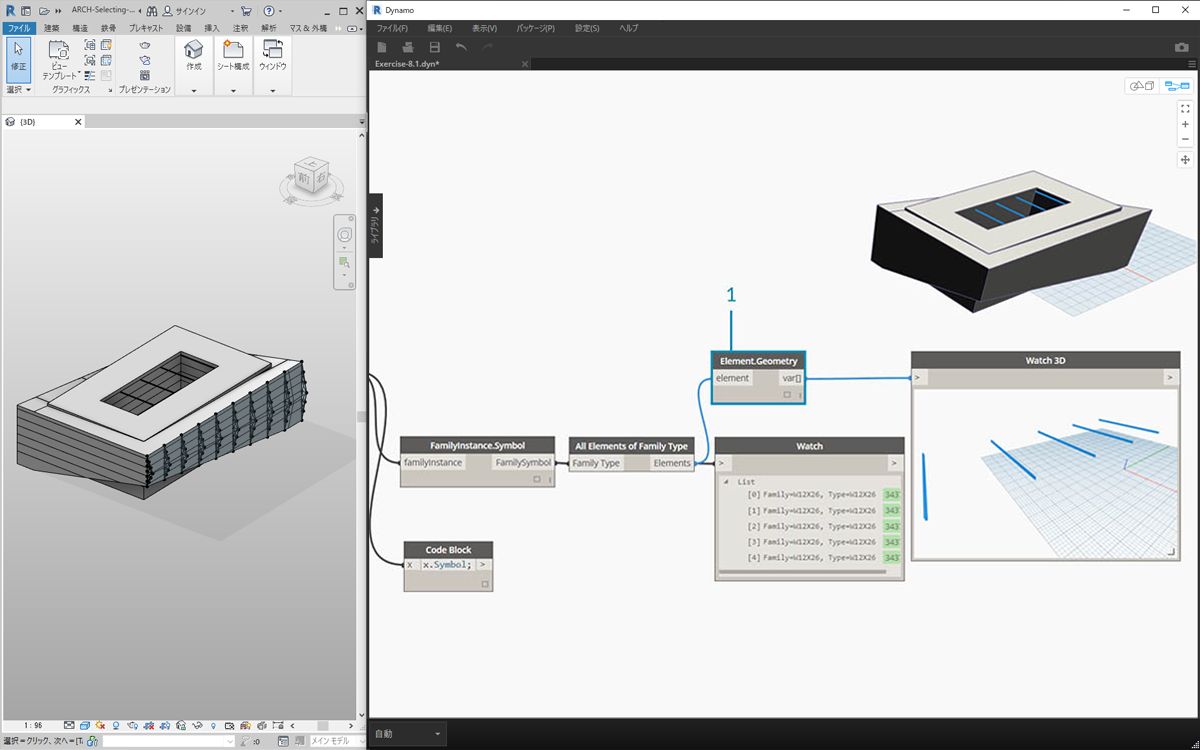Expand the シート構成 panel dropdown
This screenshot has height=750, width=1200.
[x=233, y=90]
